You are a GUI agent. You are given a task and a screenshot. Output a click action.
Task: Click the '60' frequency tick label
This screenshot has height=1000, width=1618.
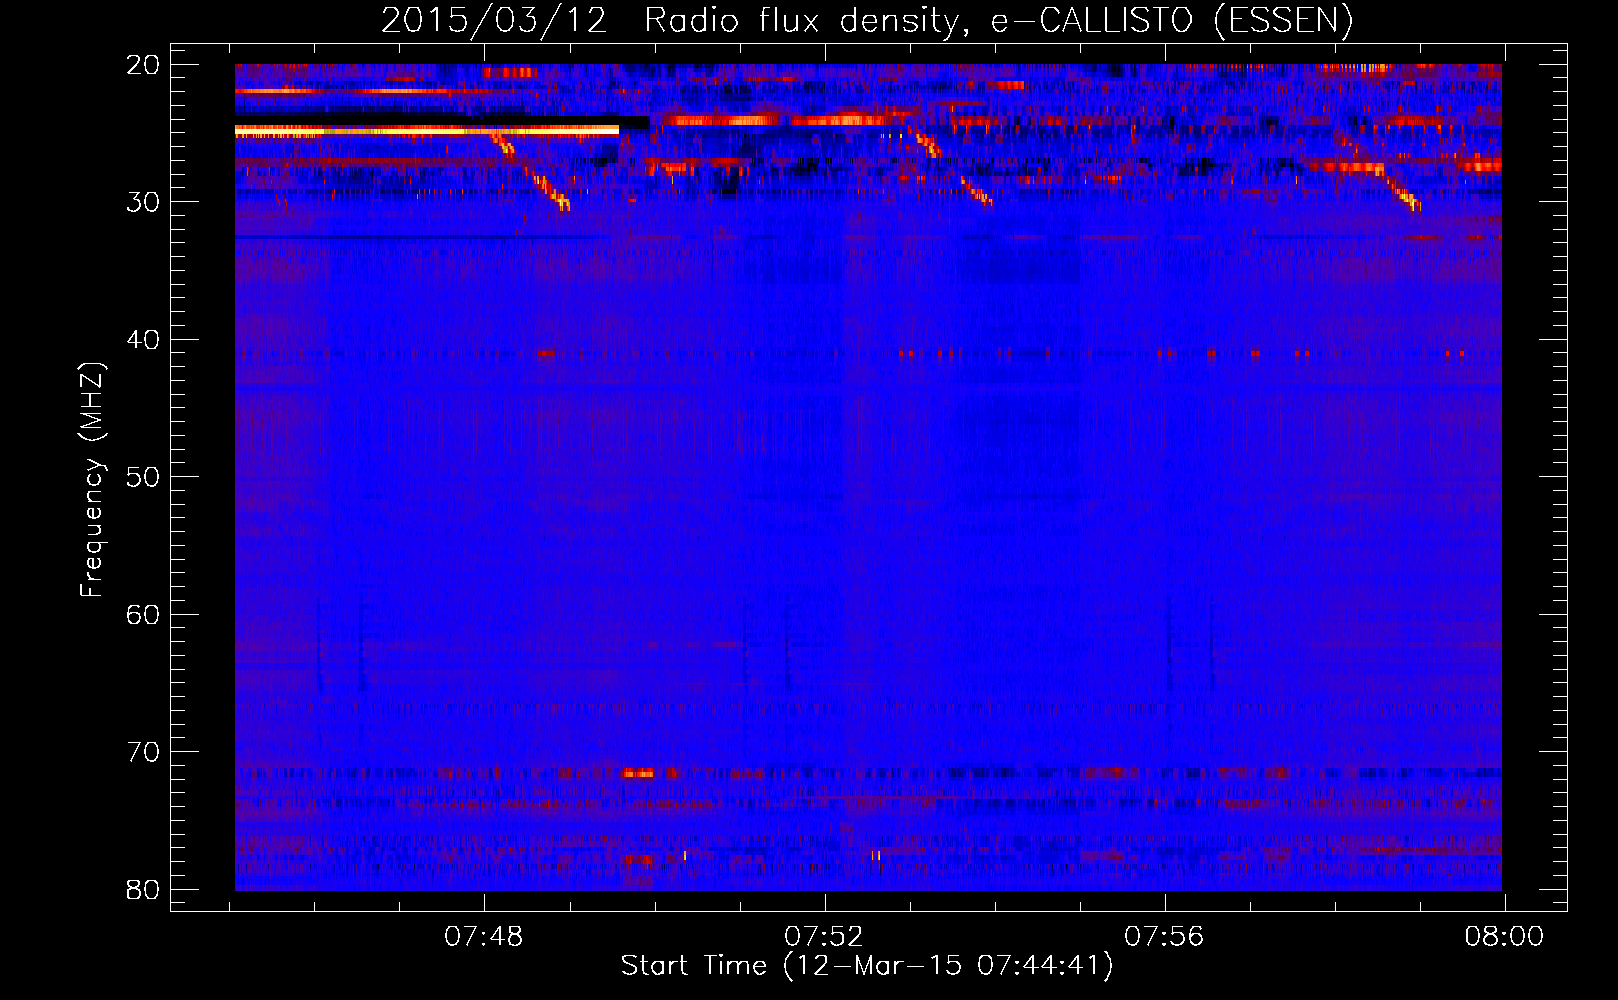tap(143, 614)
